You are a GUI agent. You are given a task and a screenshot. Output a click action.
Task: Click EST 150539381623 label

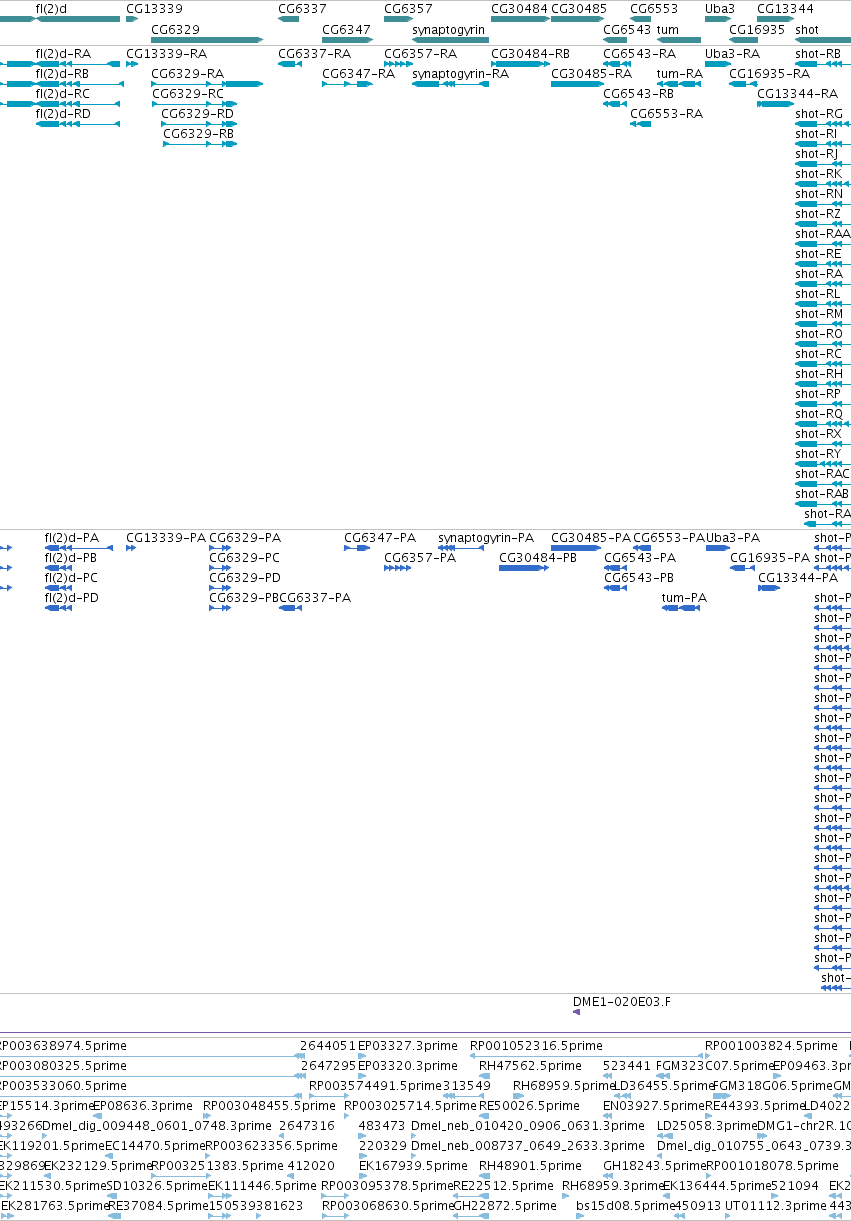click(x=255, y=1206)
